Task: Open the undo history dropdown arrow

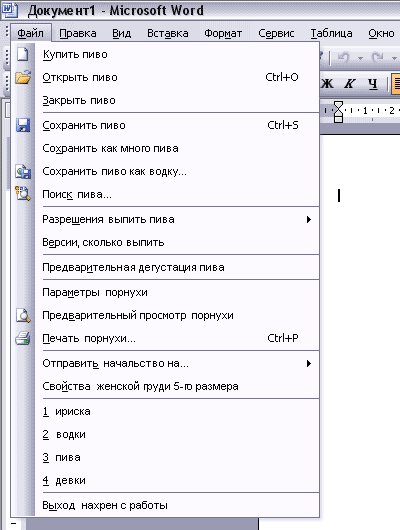Action: tap(360, 58)
